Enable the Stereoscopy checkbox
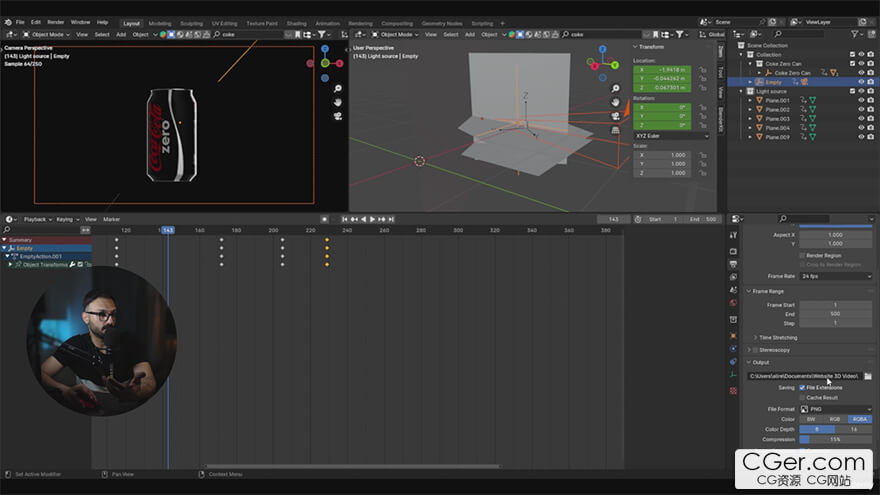Screen dimensions: 880x495 [755, 350]
